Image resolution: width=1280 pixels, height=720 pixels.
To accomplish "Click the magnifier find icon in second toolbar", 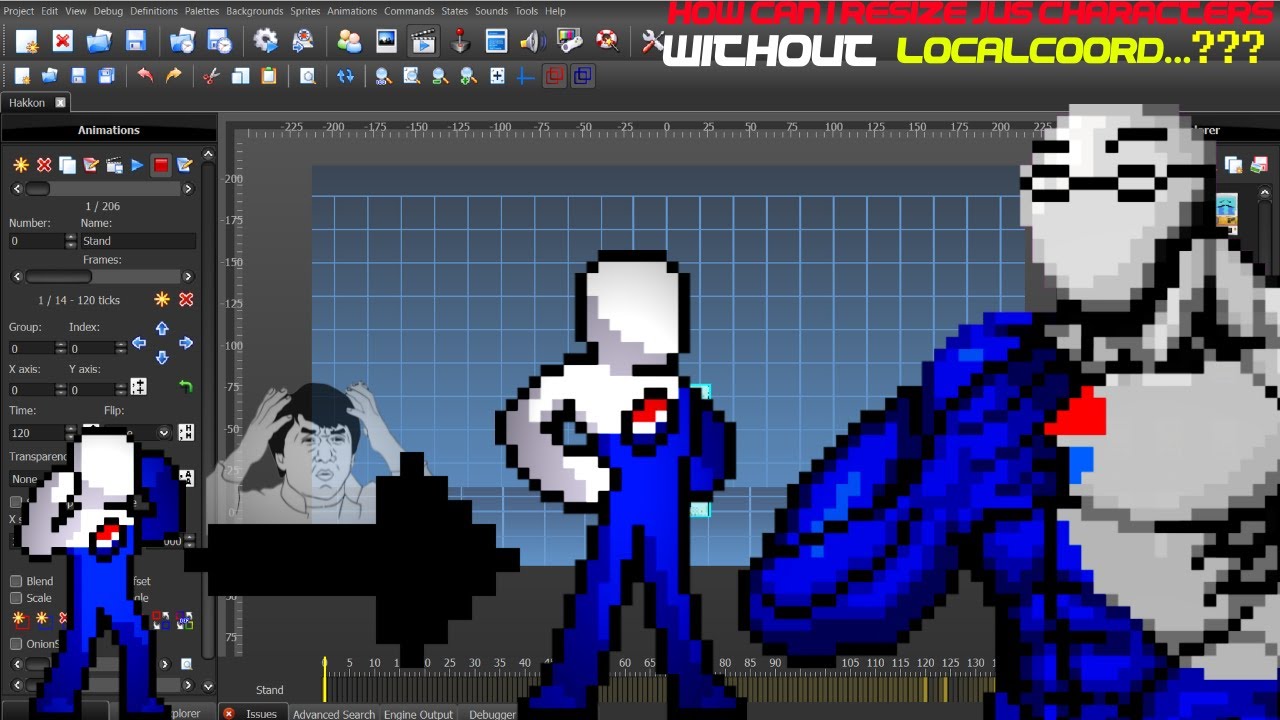I will point(307,76).
